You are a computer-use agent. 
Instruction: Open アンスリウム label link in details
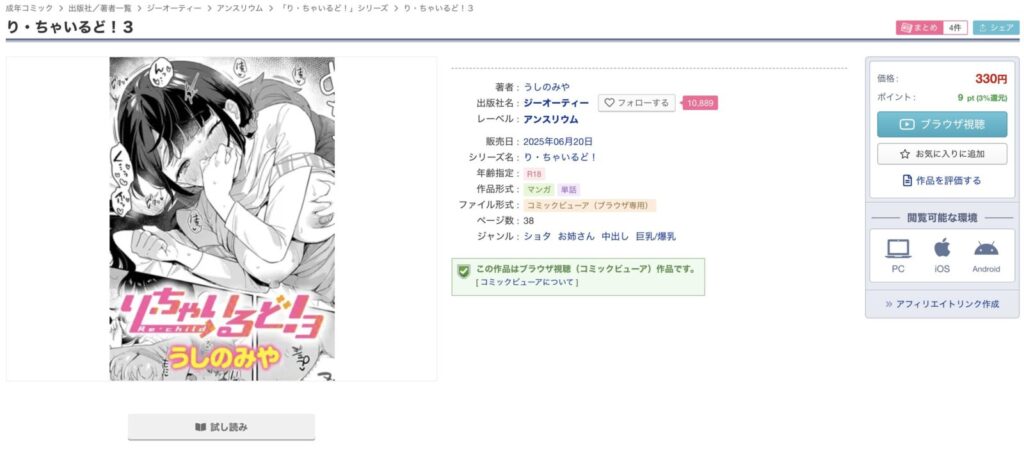tap(551, 119)
